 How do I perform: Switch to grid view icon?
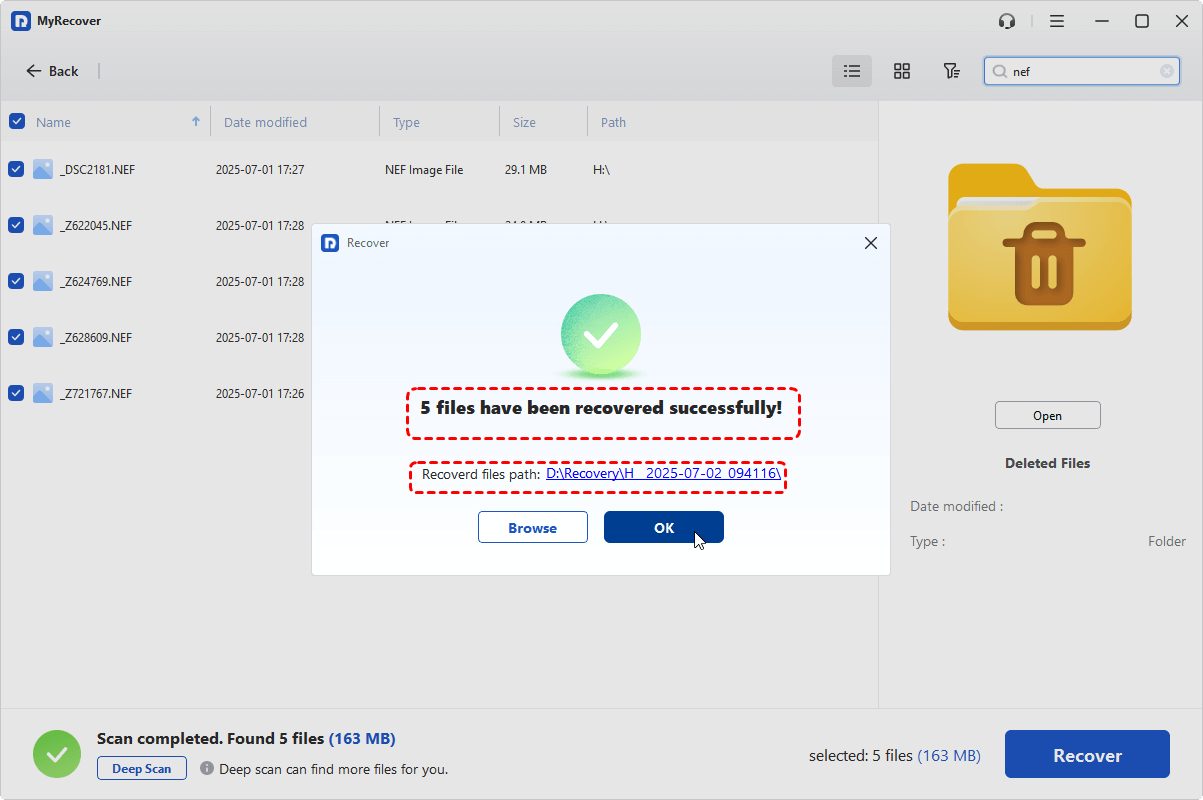(902, 71)
